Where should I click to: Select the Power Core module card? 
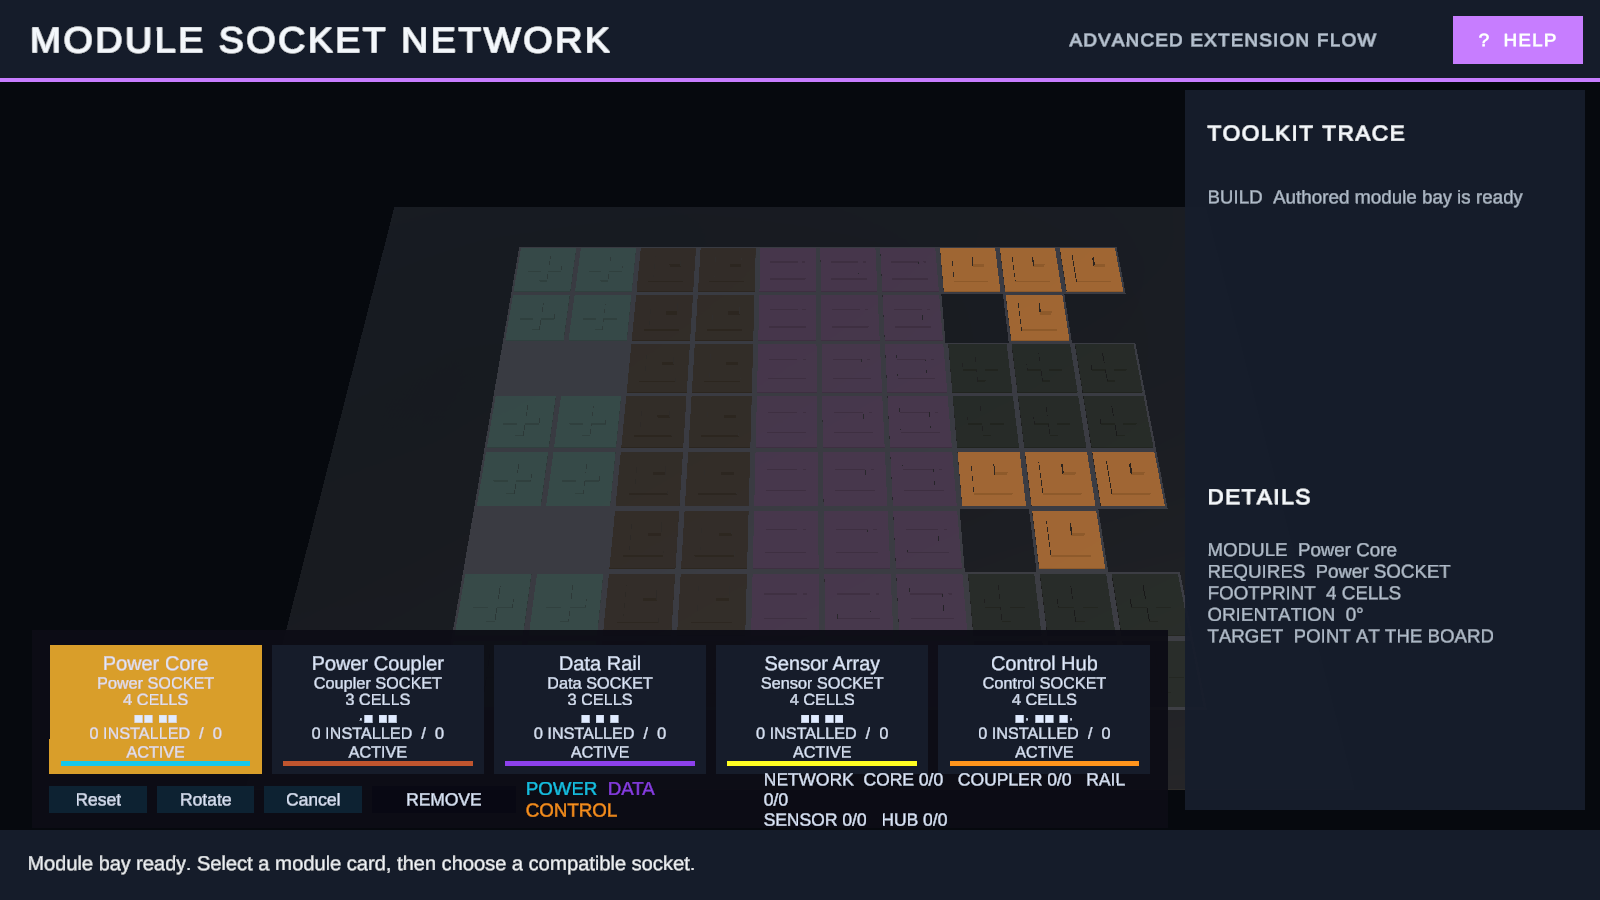click(155, 709)
